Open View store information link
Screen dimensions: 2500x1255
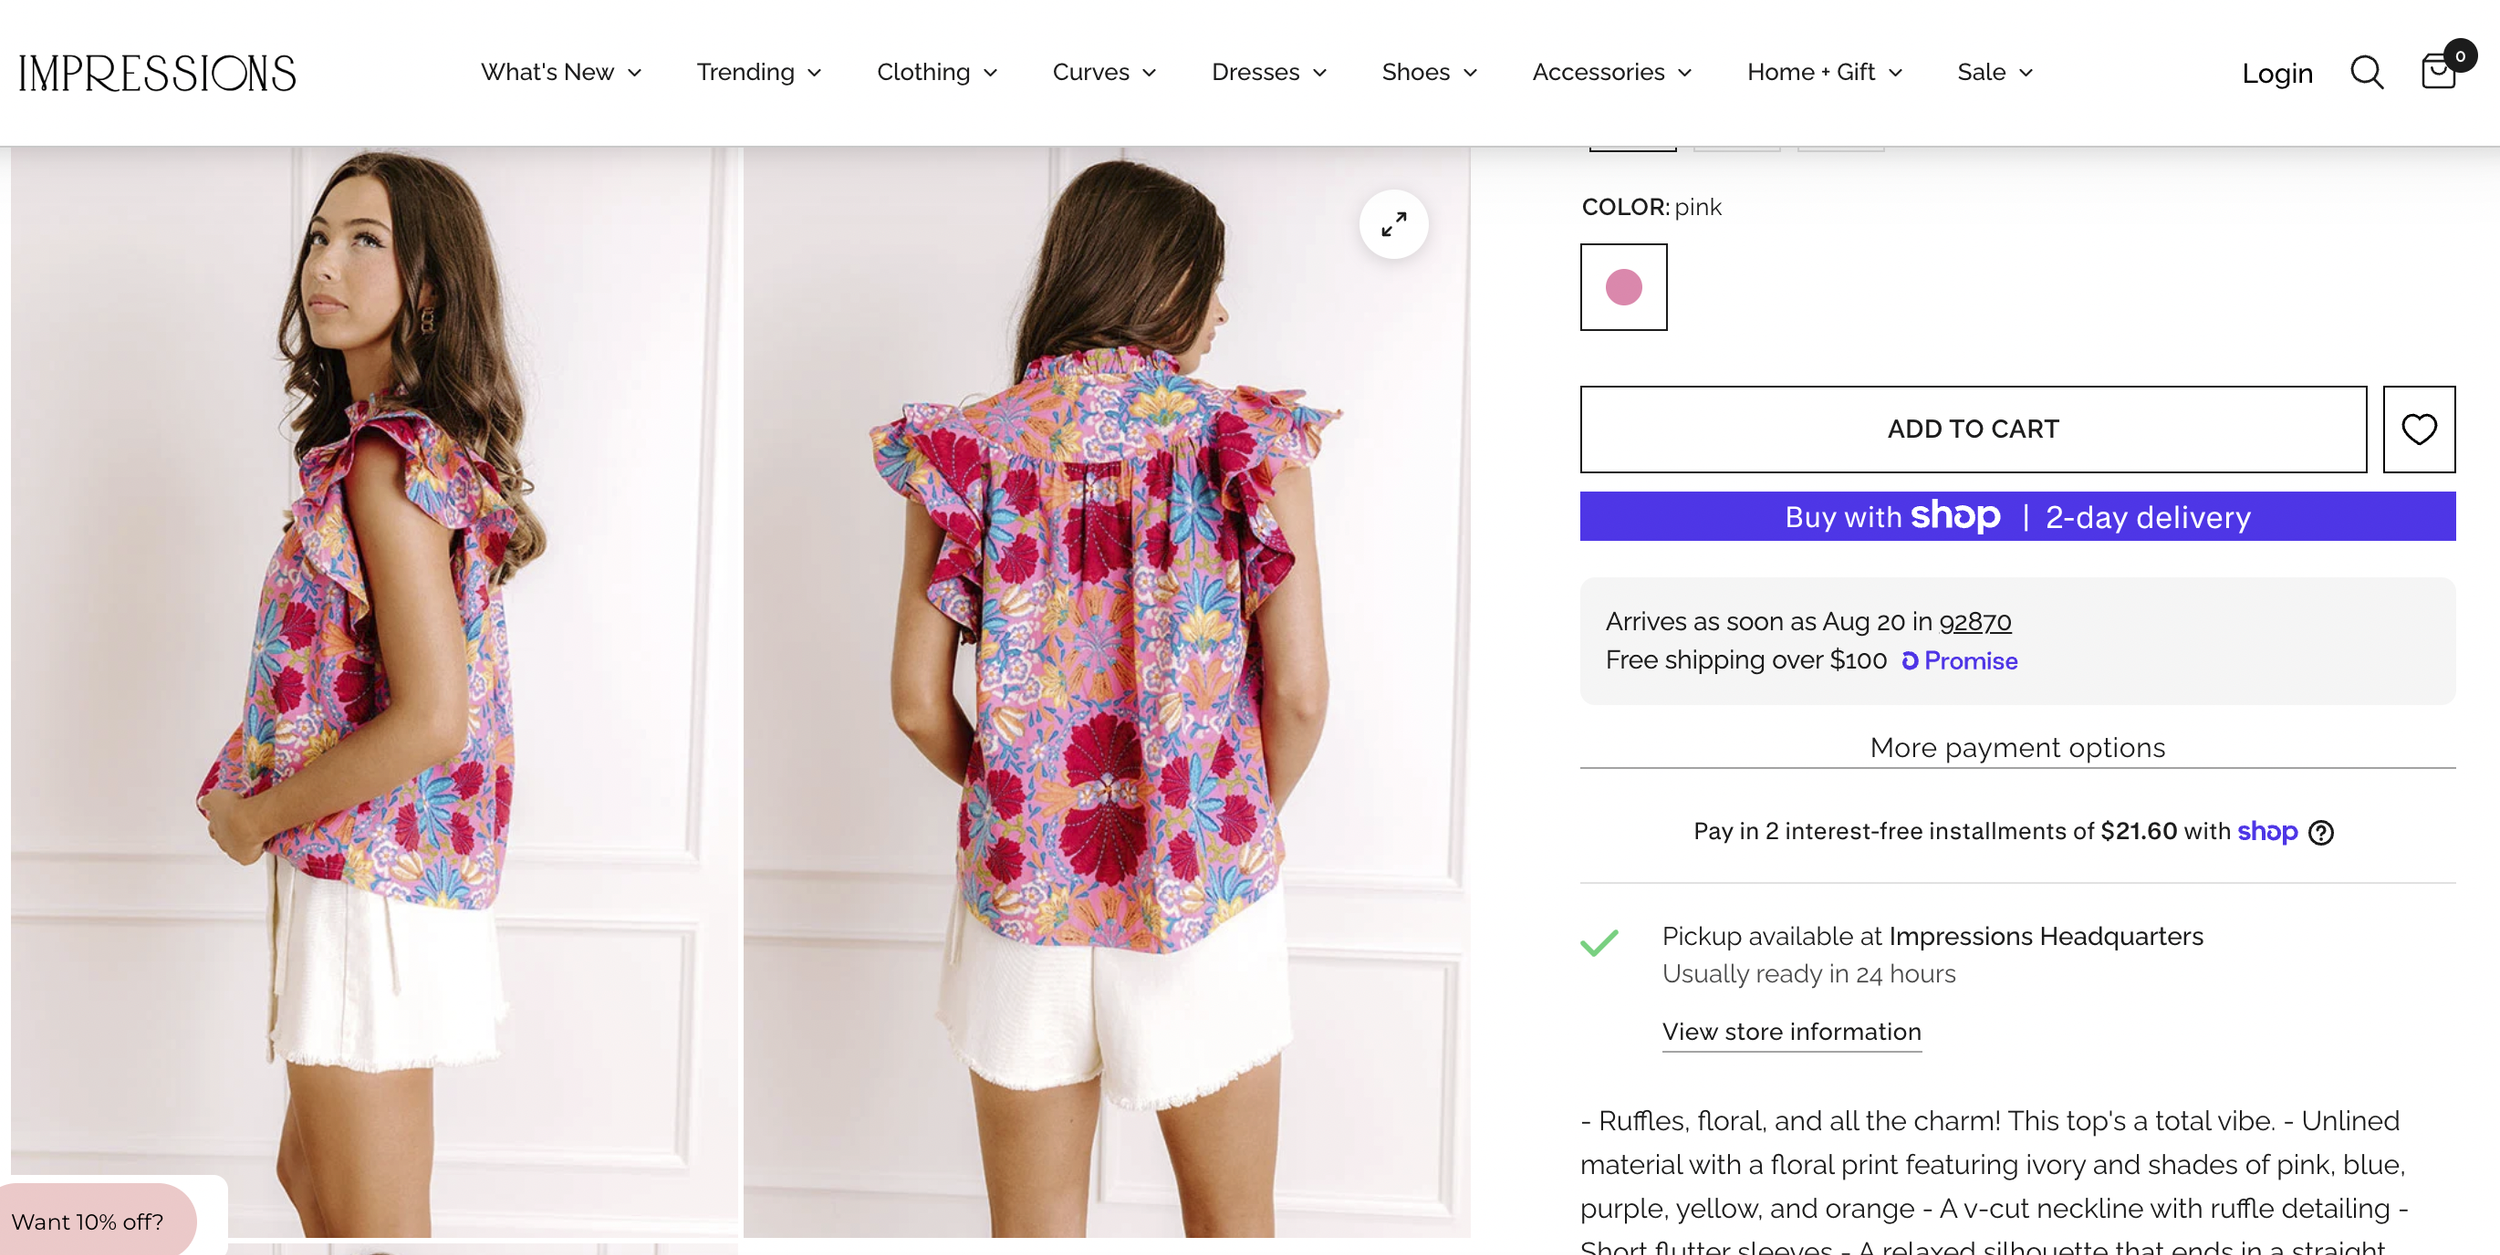(1791, 1032)
